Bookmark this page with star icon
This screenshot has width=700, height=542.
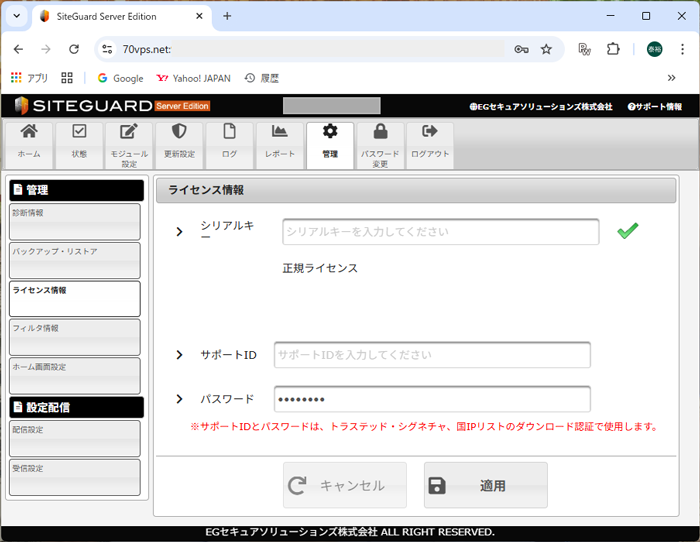(x=546, y=49)
